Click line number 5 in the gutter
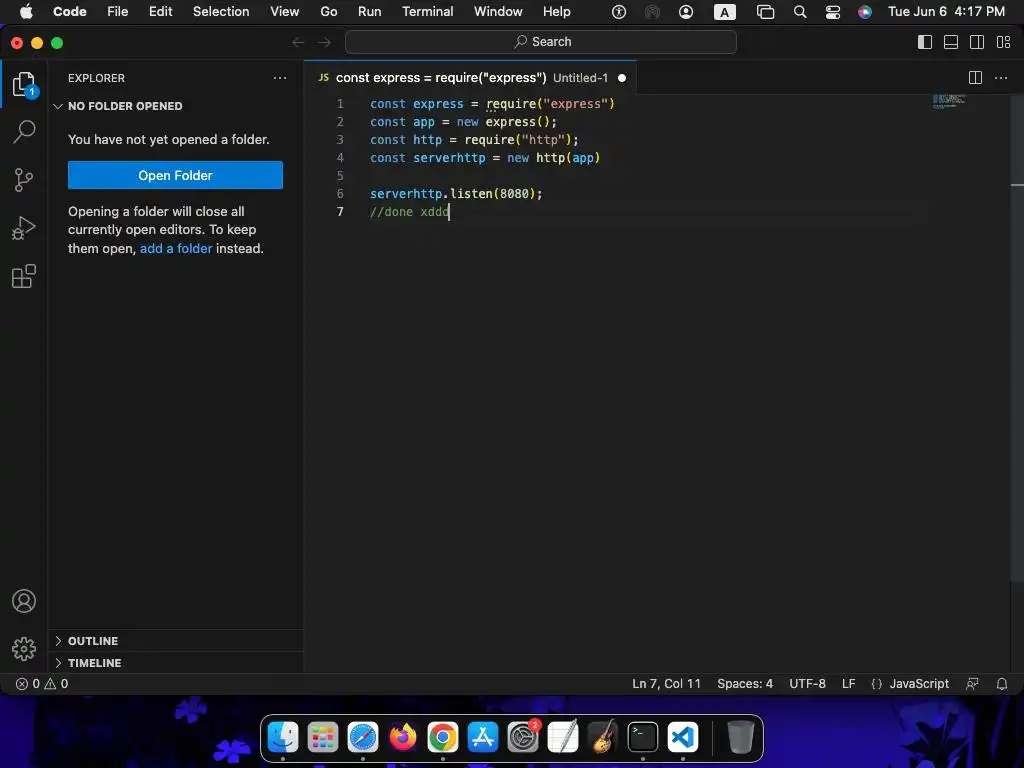Viewport: 1024px width, 768px height. pos(340,176)
